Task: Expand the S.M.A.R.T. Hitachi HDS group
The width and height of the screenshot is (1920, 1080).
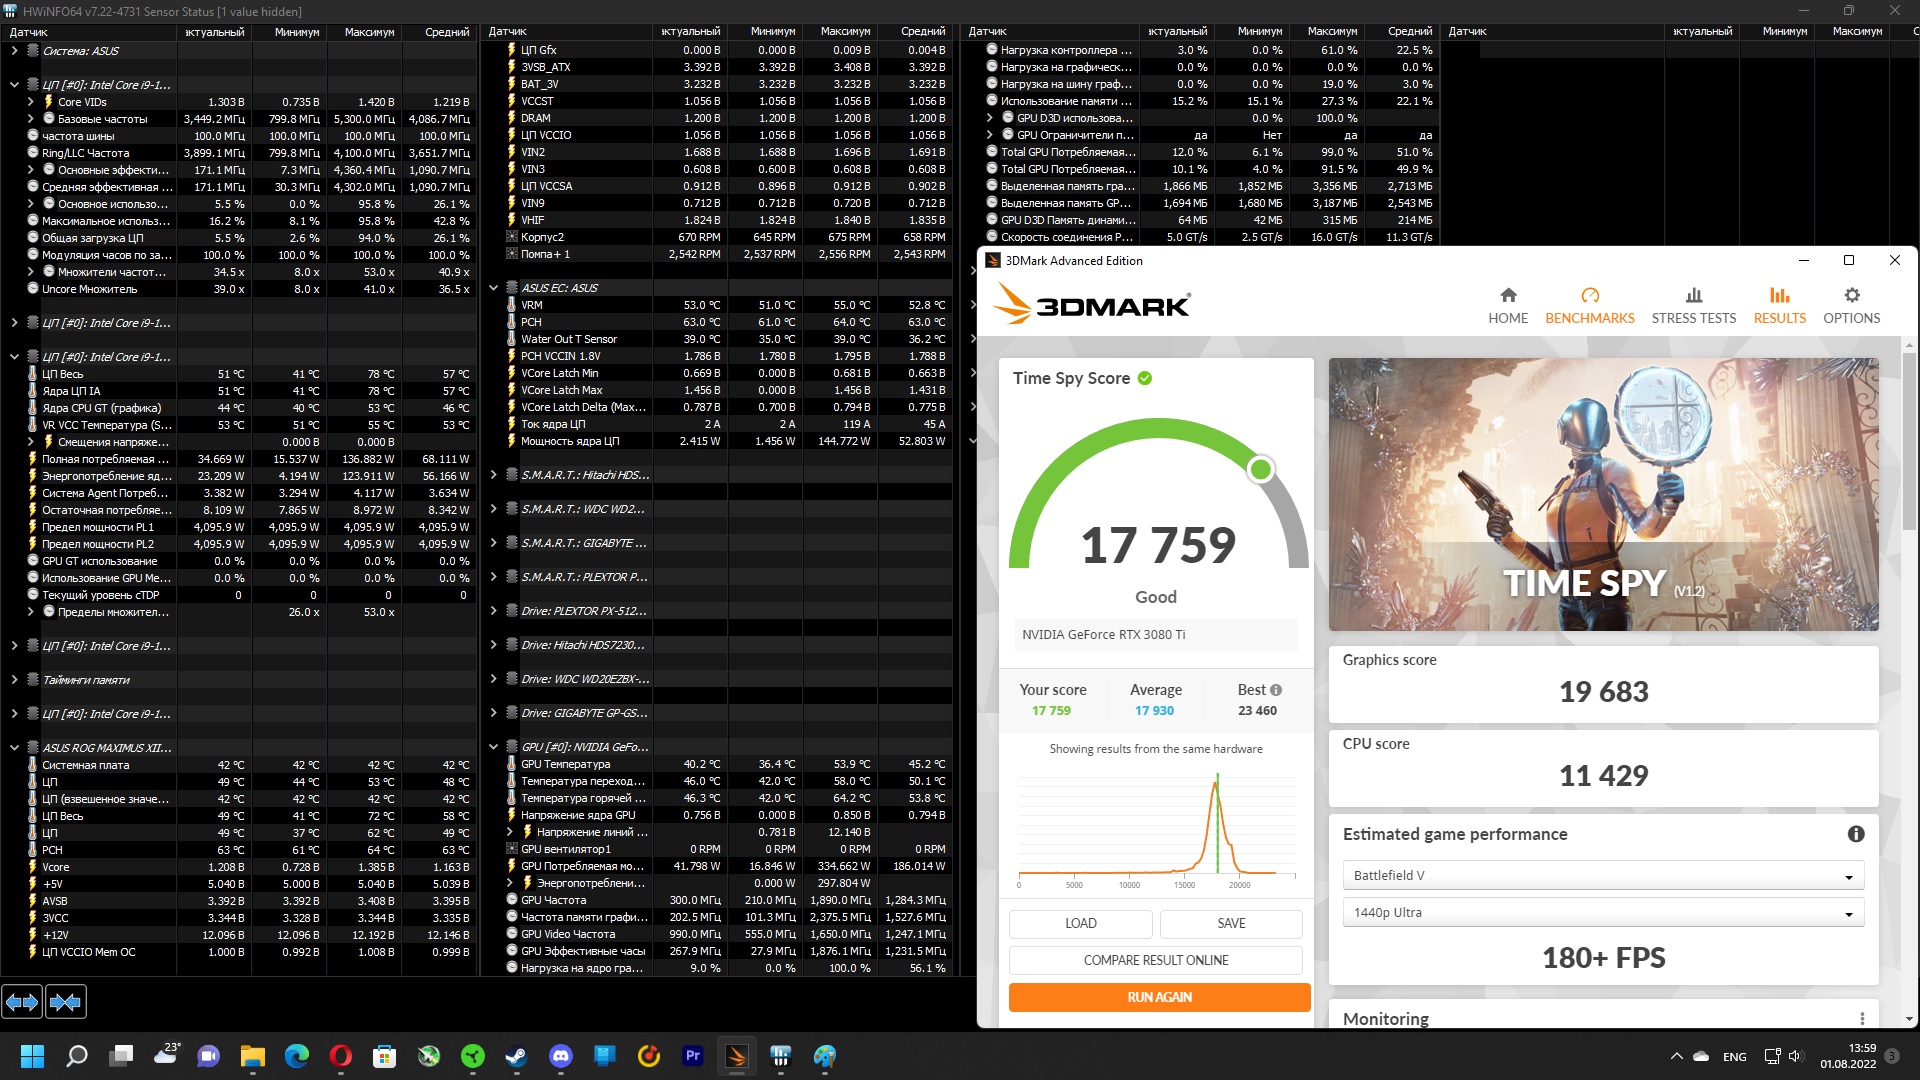Action: click(x=493, y=475)
